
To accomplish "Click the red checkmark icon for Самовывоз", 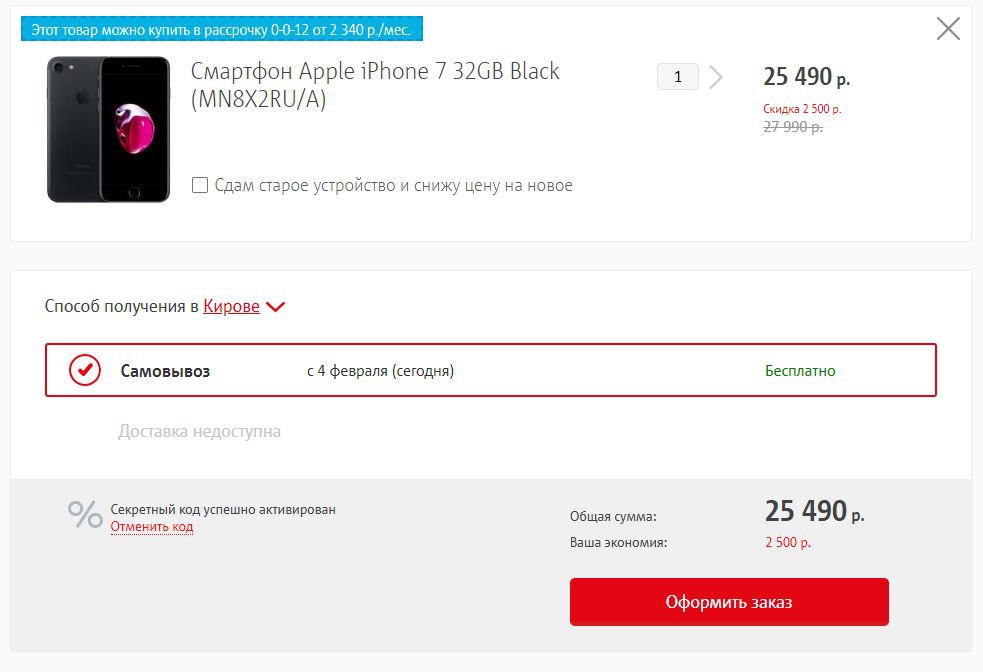I will pos(85,371).
